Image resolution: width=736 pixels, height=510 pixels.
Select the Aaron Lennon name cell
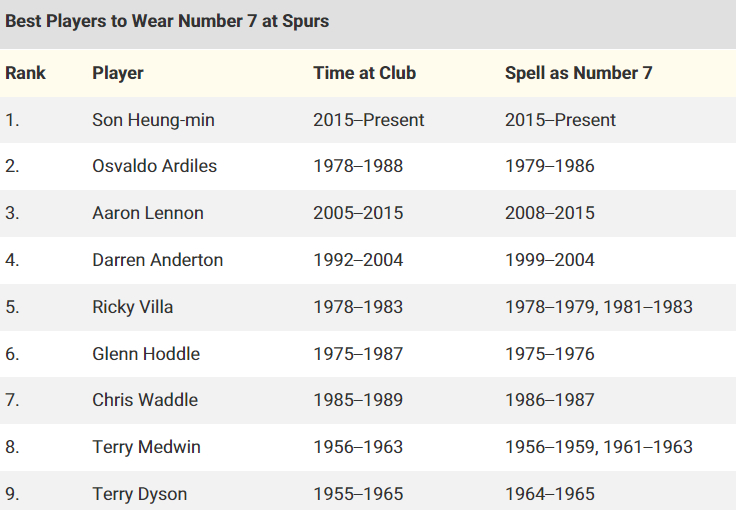[x=148, y=213]
